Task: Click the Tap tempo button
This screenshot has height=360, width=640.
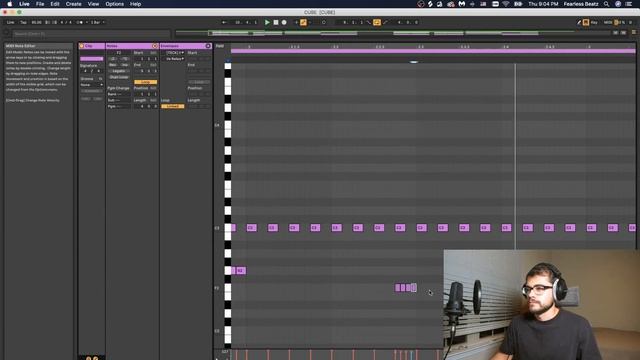Action: point(23,22)
